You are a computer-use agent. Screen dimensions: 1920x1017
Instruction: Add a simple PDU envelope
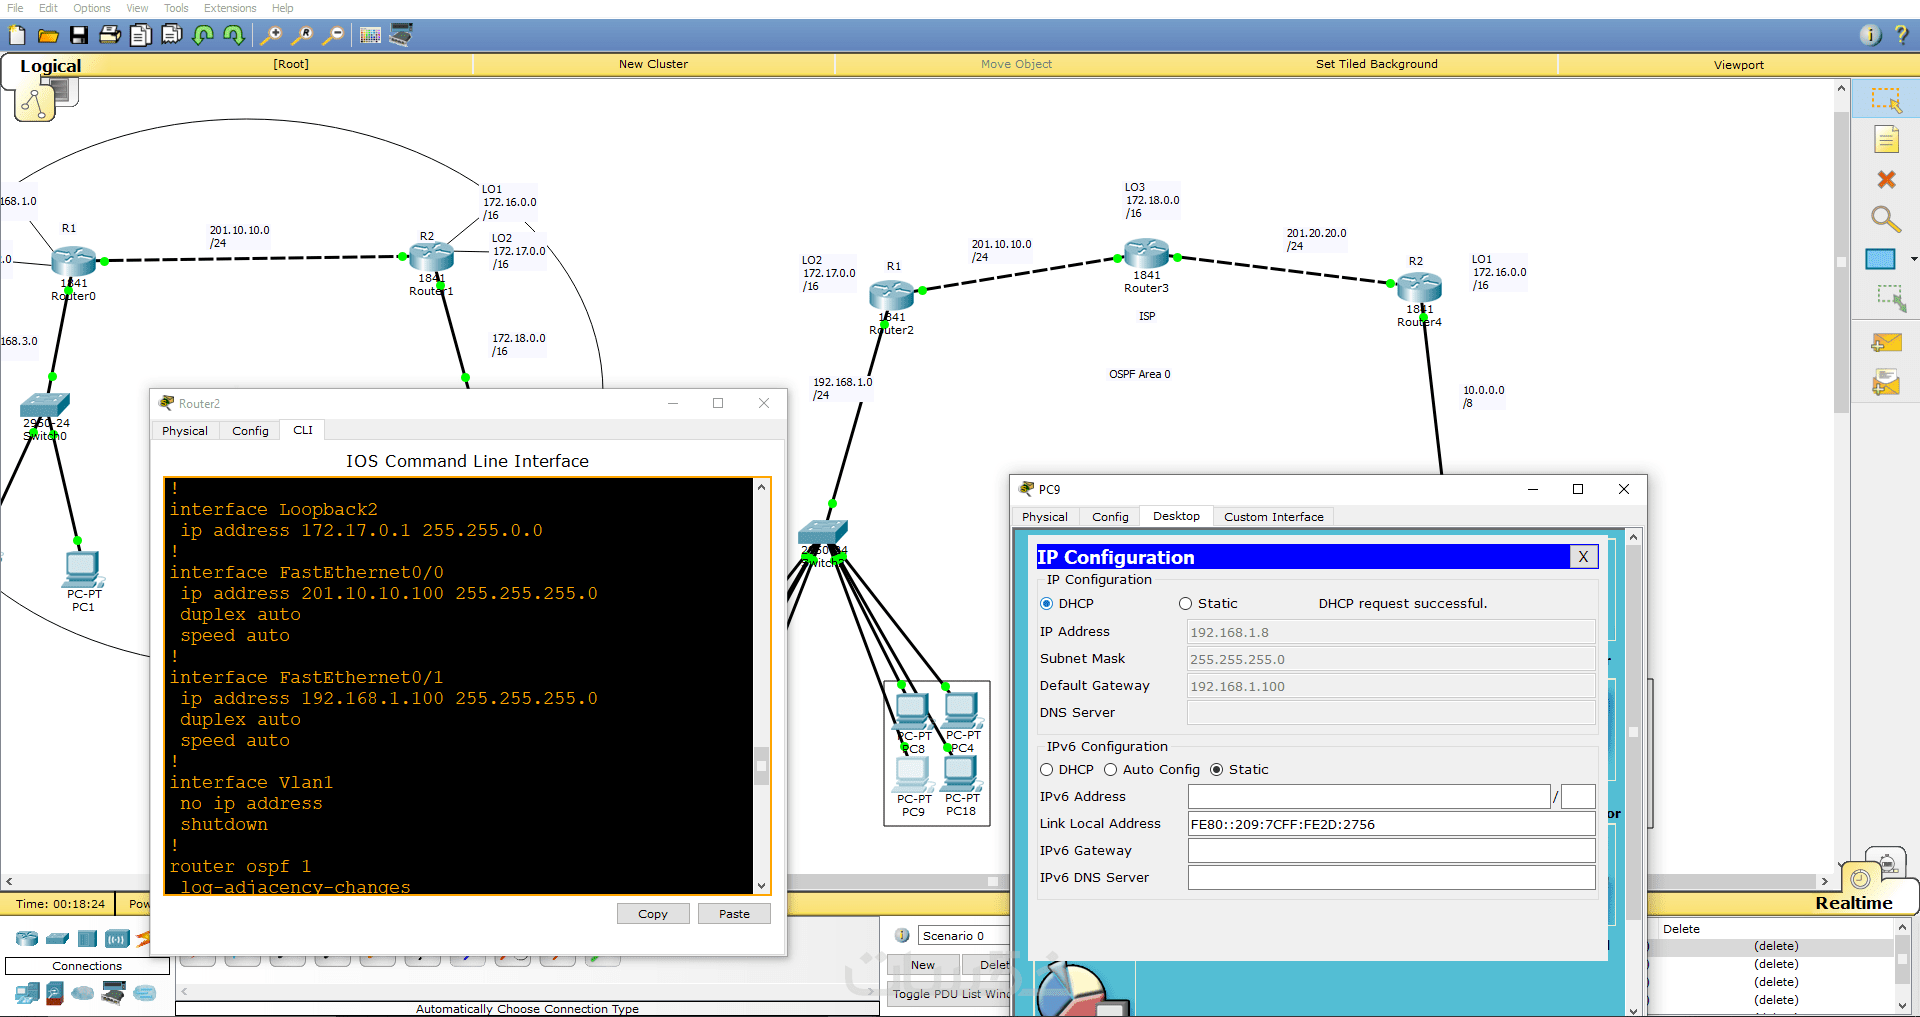click(1886, 343)
